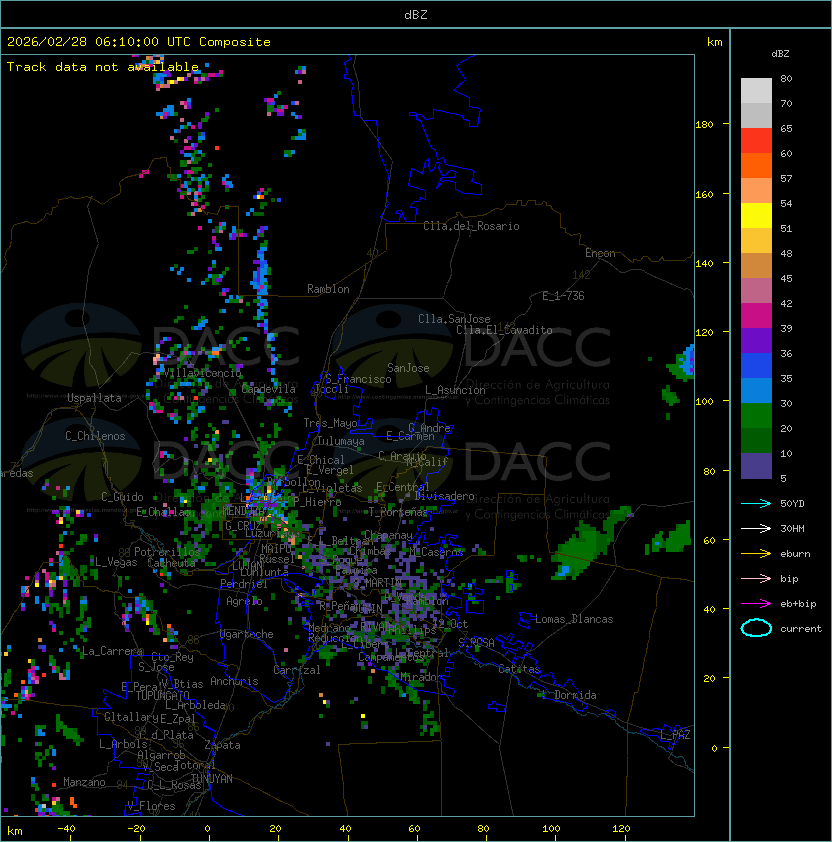The width and height of the screenshot is (832, 842).
Task: Pick the slate purple 5-10 dBZ swatch
Action: click(x=756, y=466)
